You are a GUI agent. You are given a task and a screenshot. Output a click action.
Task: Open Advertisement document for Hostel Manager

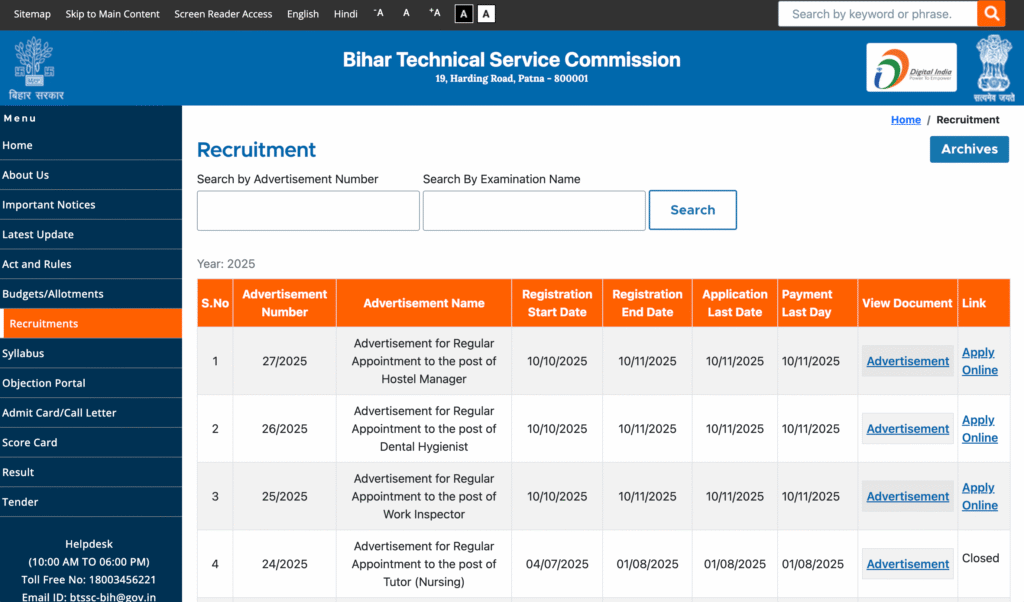pyautogui.click(x=907, y=361)
